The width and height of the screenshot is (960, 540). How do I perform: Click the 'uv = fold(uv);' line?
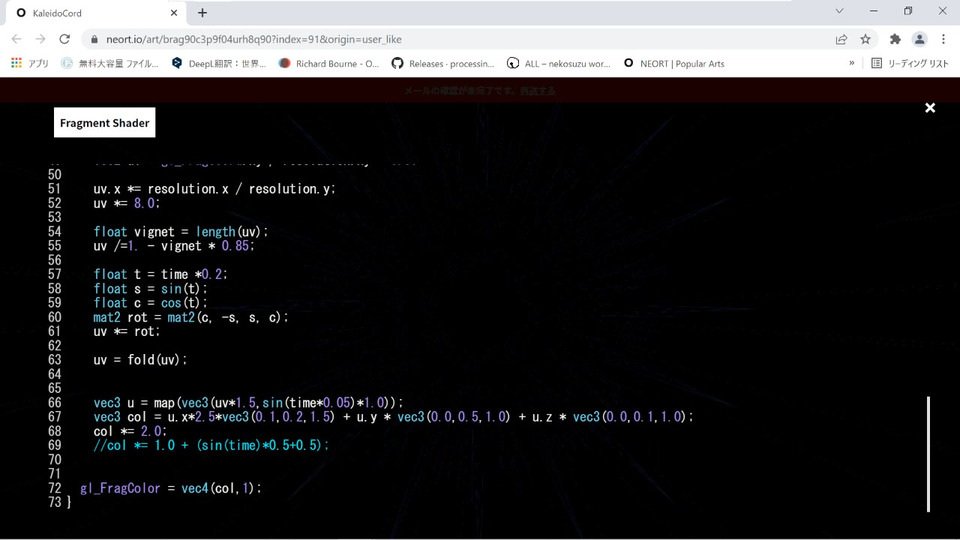tap(140, 359)
